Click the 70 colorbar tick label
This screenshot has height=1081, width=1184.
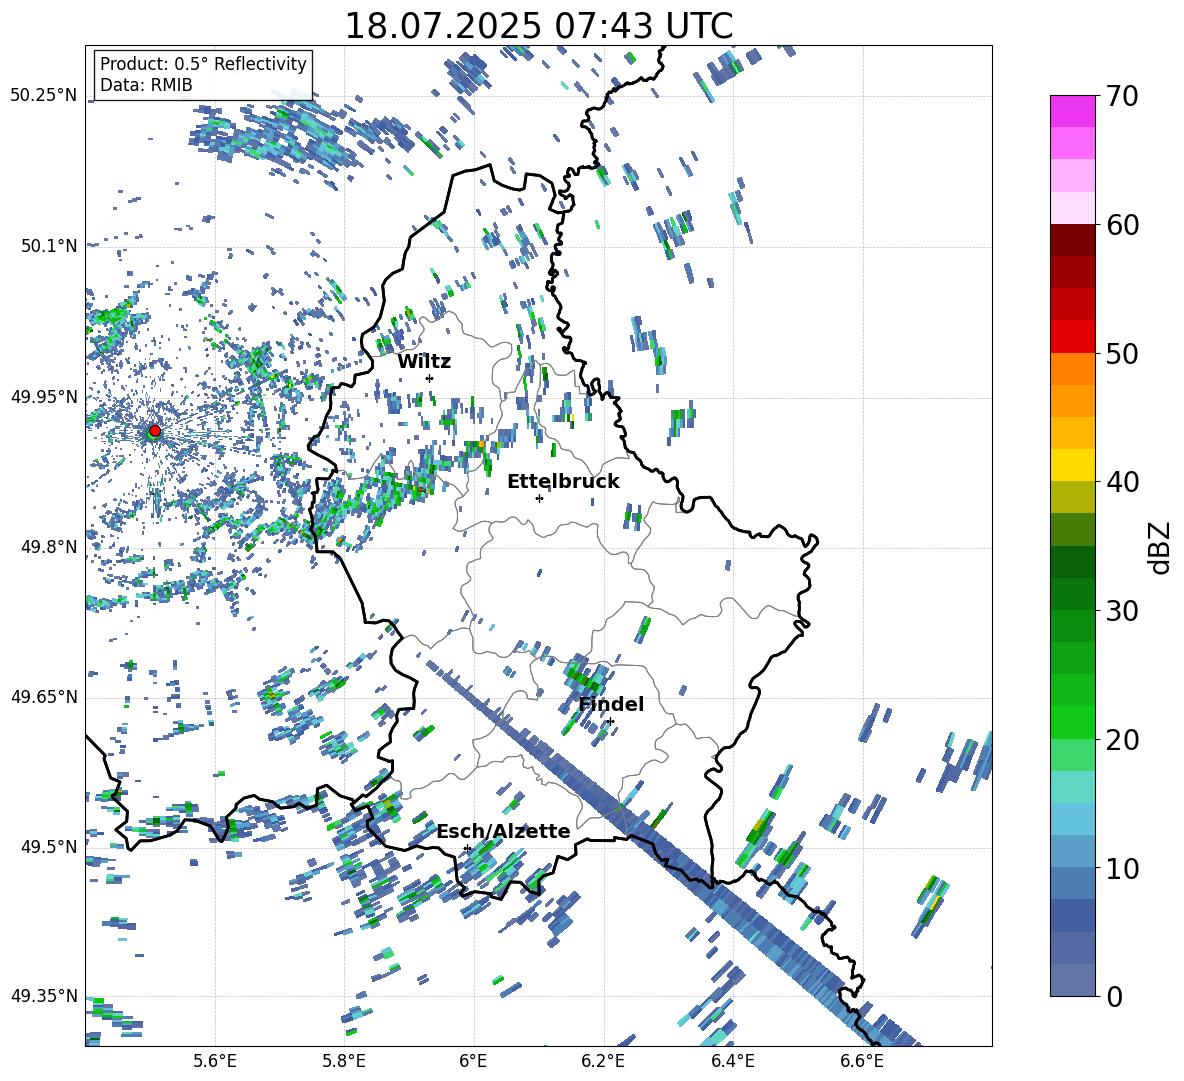(1121, 96)
